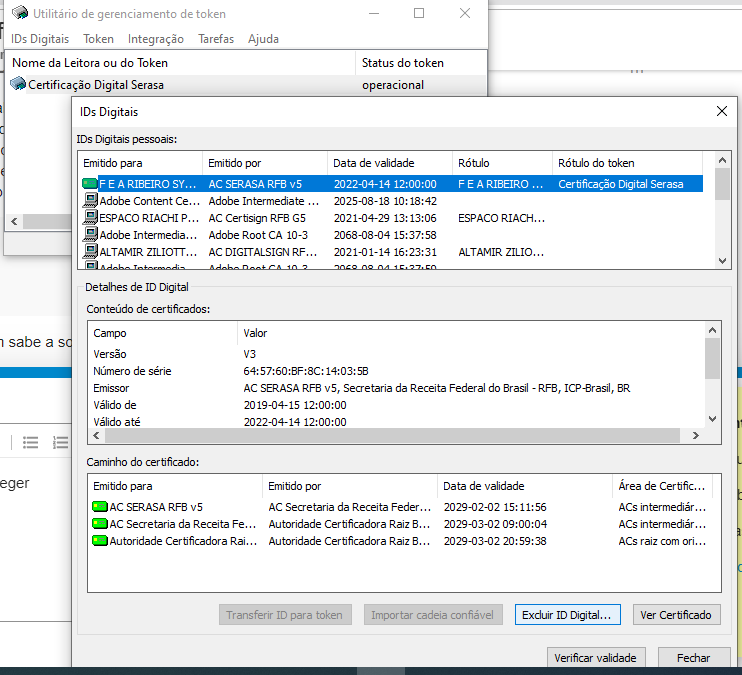Click the green token icon for F E A RIBEIRO
742x675 pixels.
pyautogui.click(x=89, y=184)
